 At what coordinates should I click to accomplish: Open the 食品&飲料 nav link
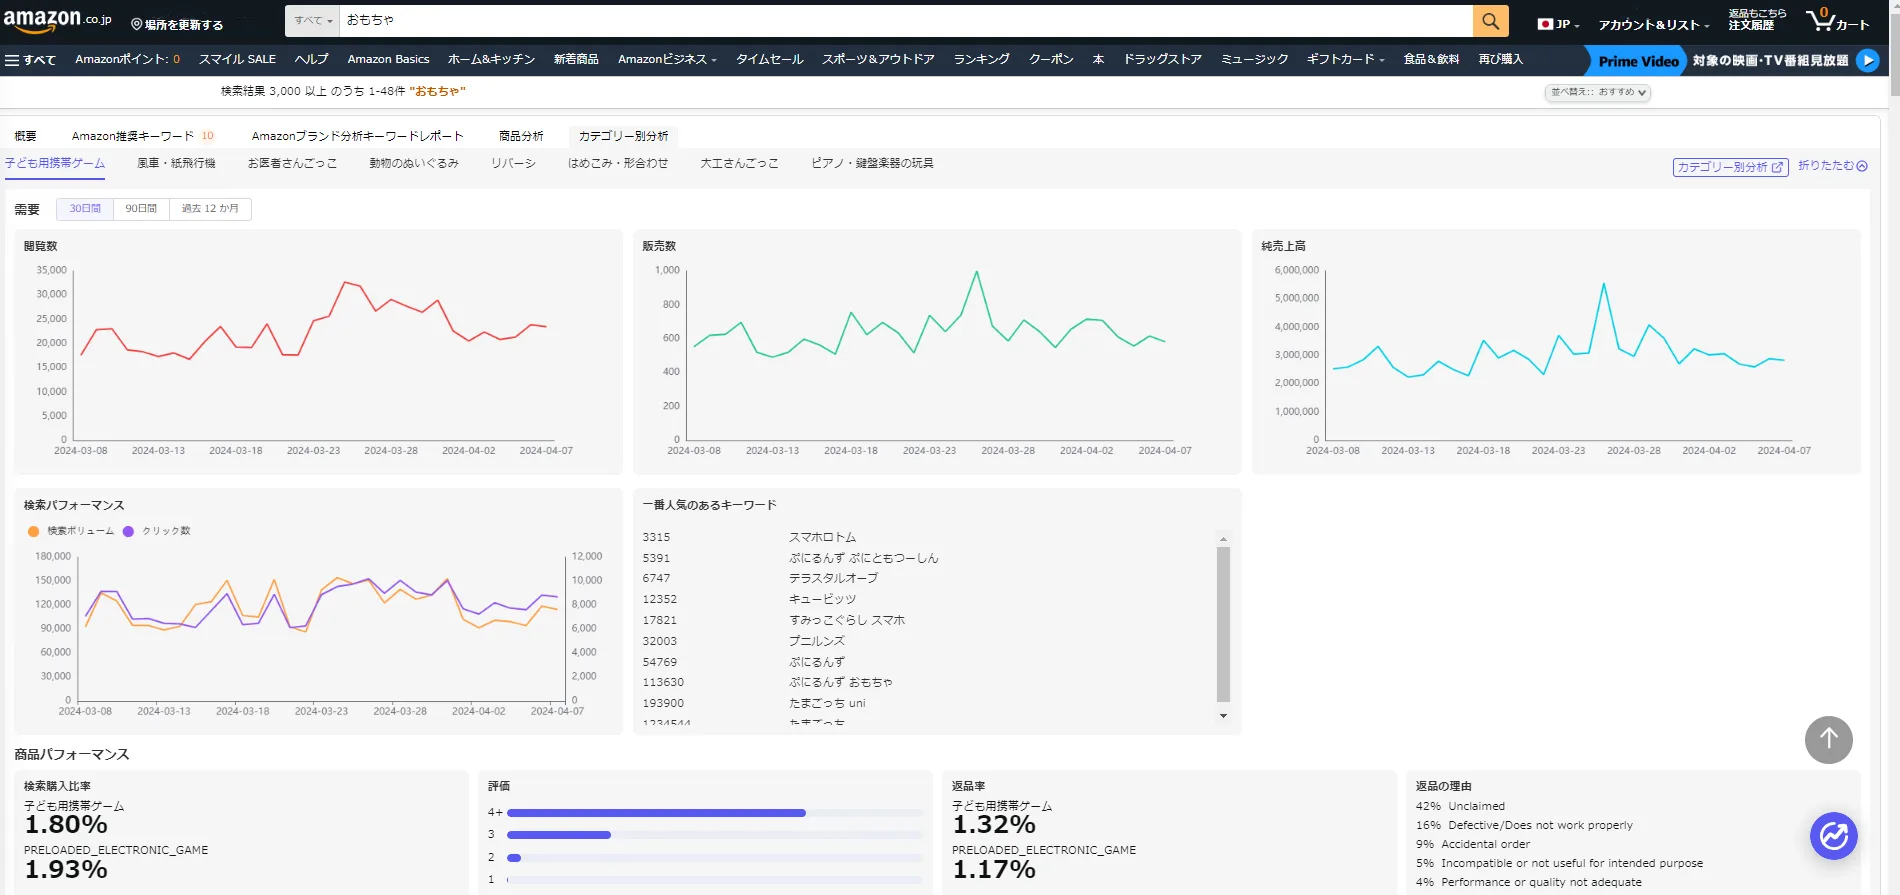(x=1431, y=60)
